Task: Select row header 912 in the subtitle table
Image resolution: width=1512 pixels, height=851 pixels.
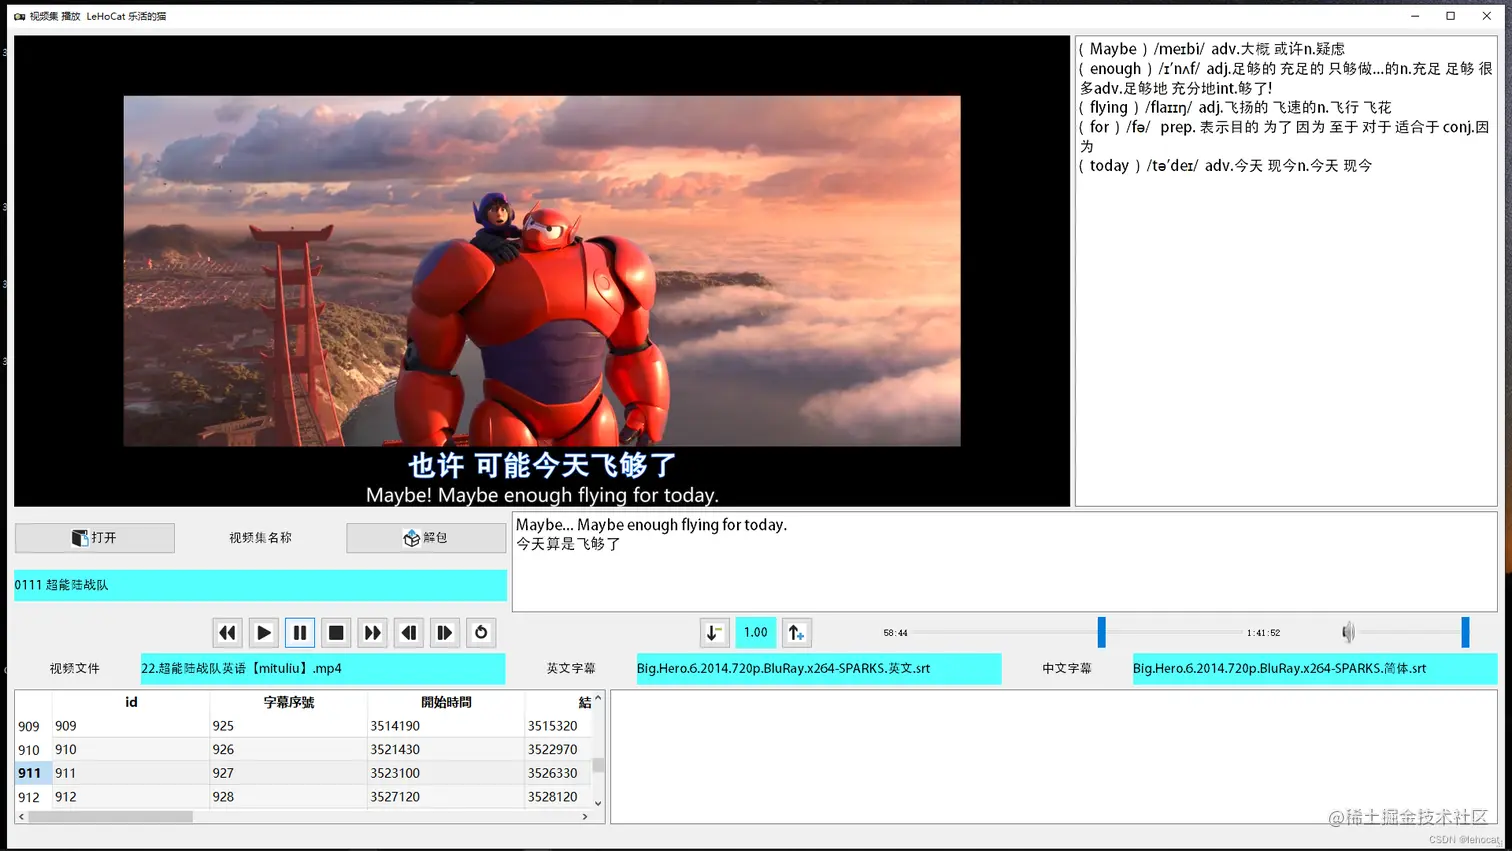Action: [33, 797]
